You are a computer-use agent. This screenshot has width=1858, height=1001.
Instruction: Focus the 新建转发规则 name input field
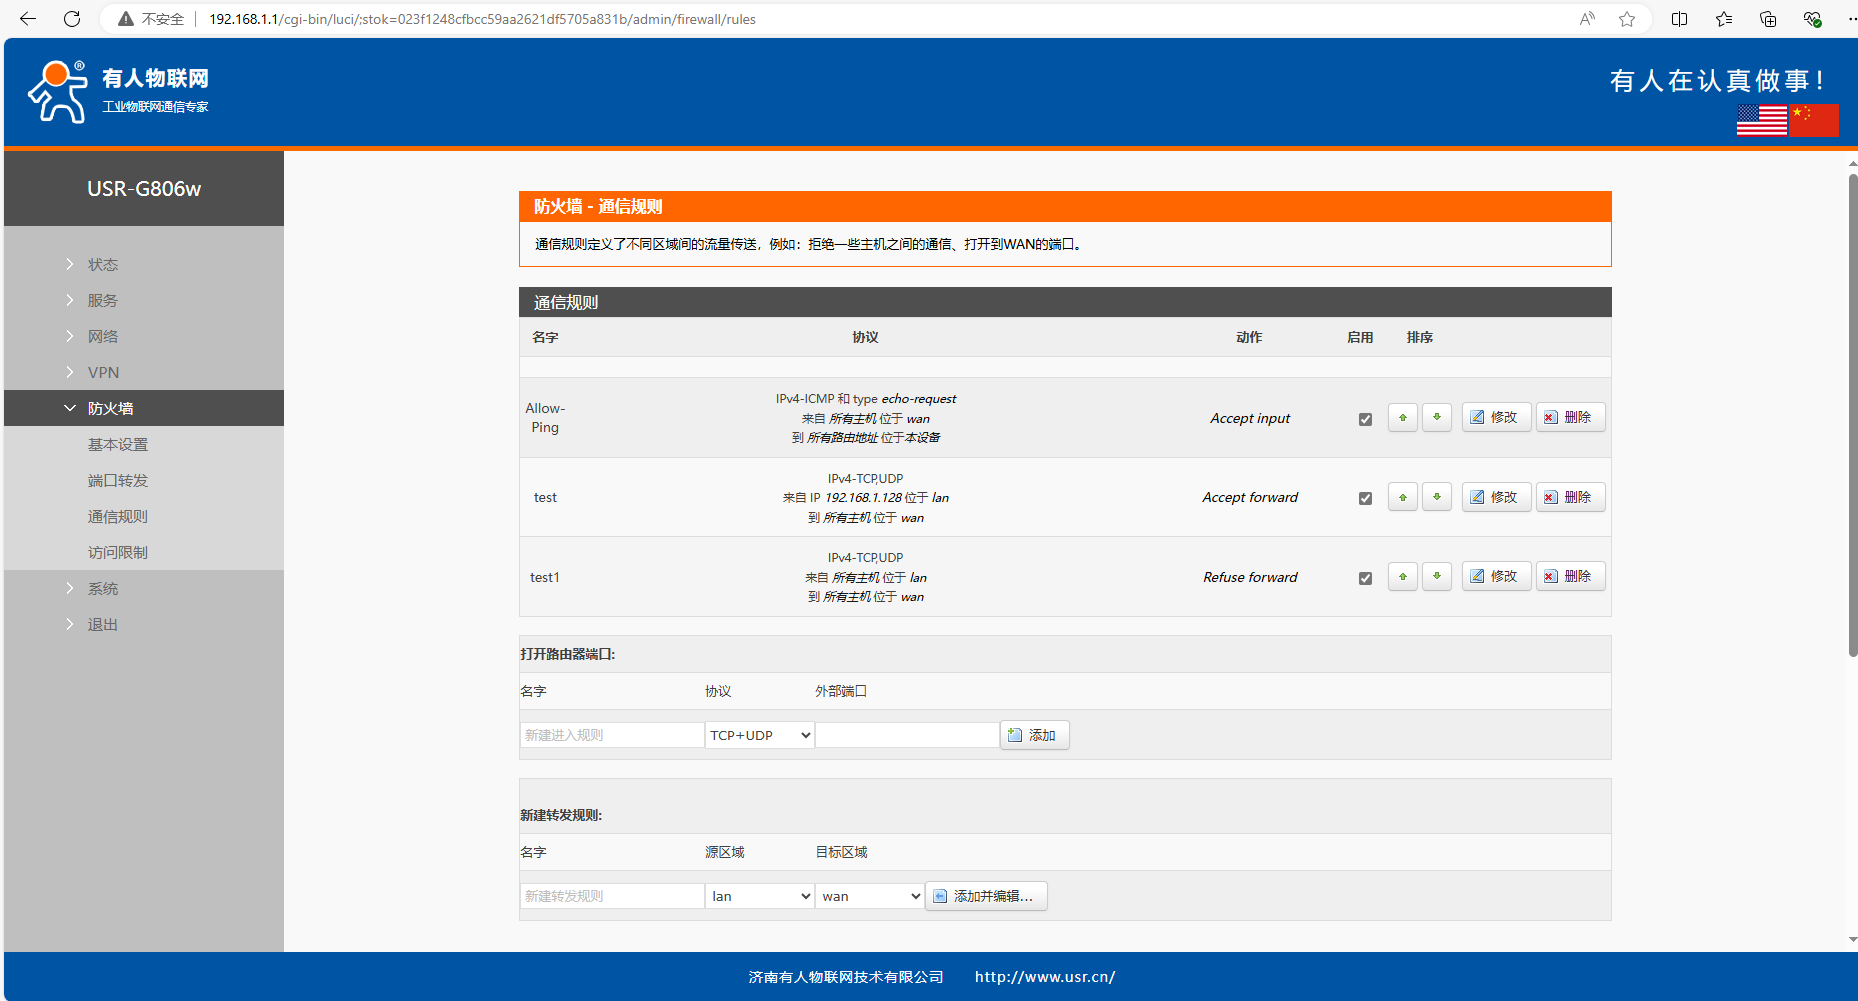click(x=611, y=896)
